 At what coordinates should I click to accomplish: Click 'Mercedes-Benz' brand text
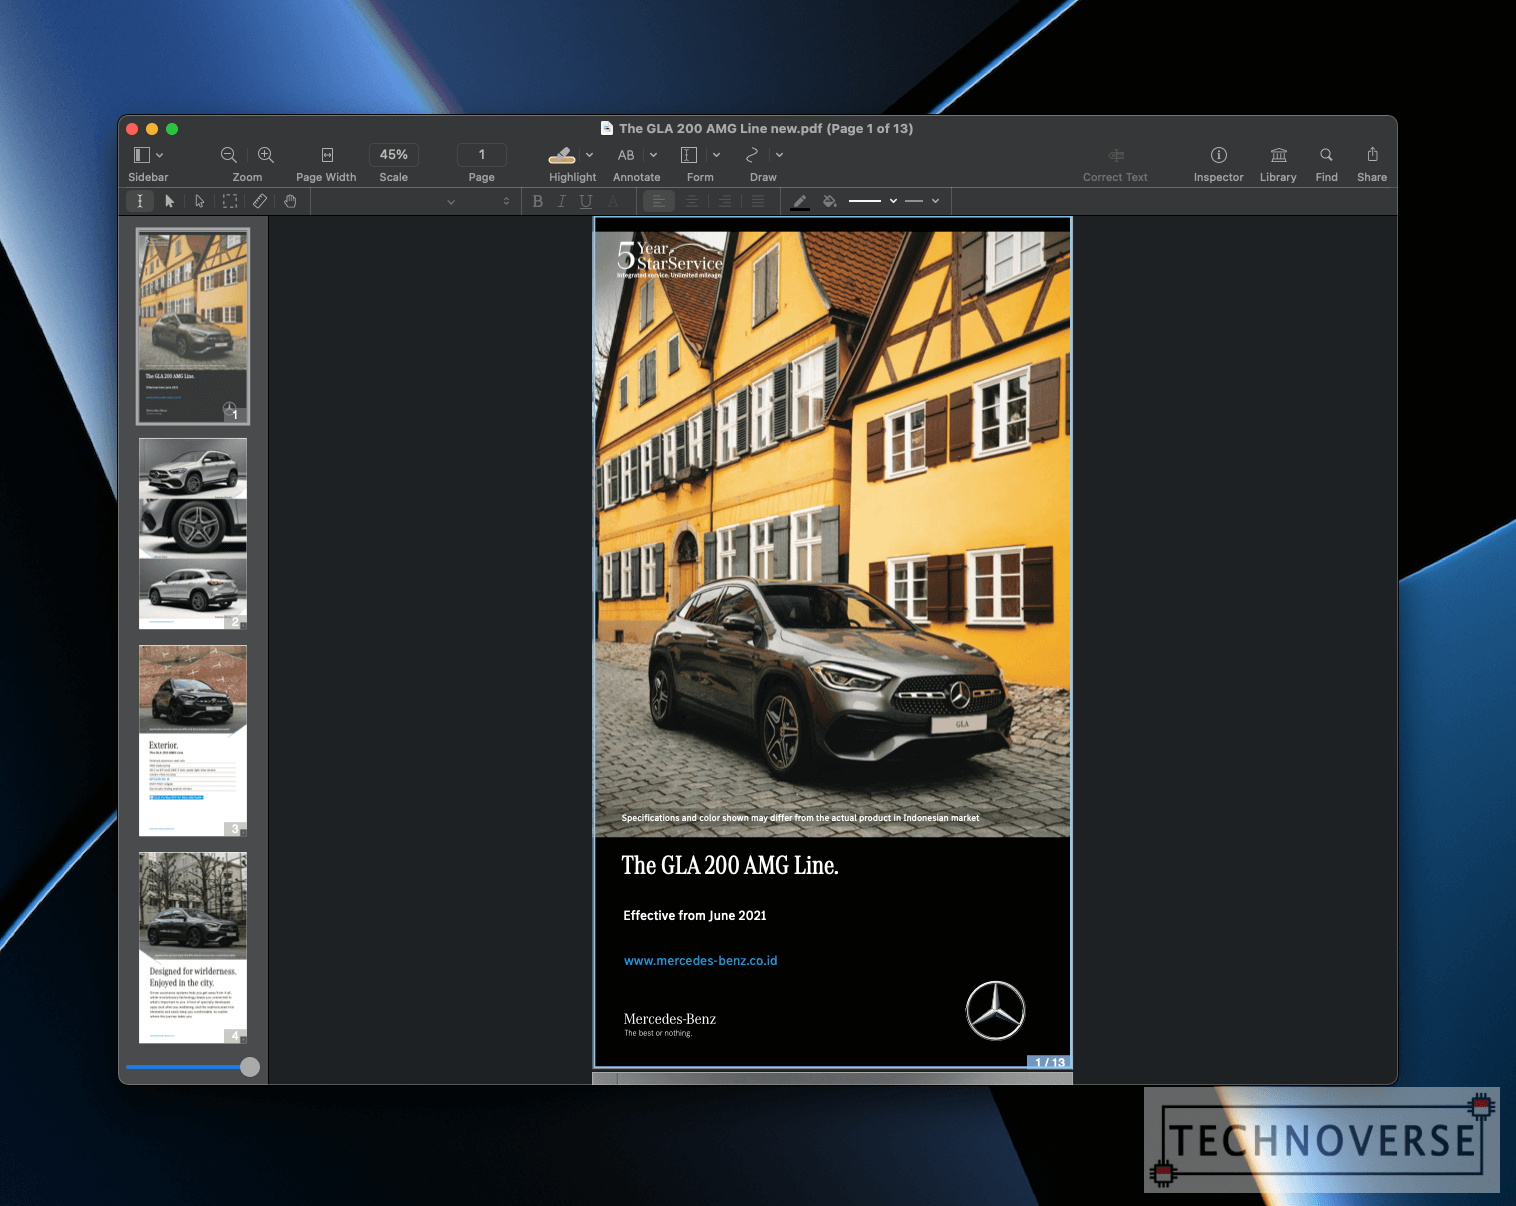coord(670,1019)
